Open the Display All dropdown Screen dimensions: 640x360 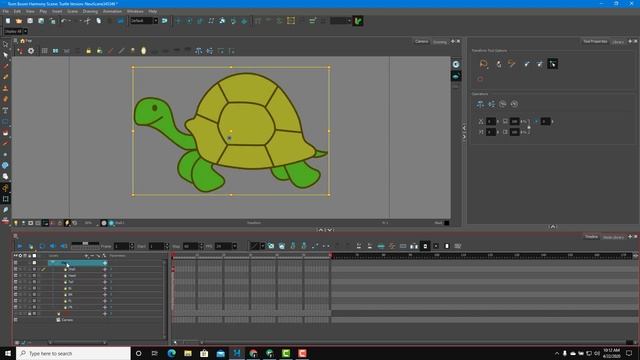point(25,31)
